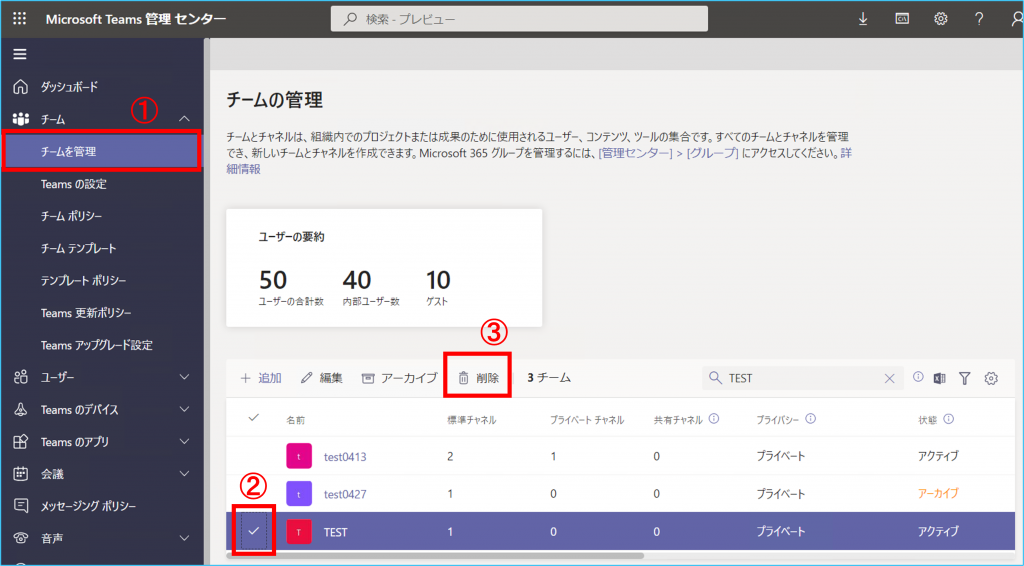1024x566 pixels.
Task: Clear the TEST search with X
Action: point(890,378)
